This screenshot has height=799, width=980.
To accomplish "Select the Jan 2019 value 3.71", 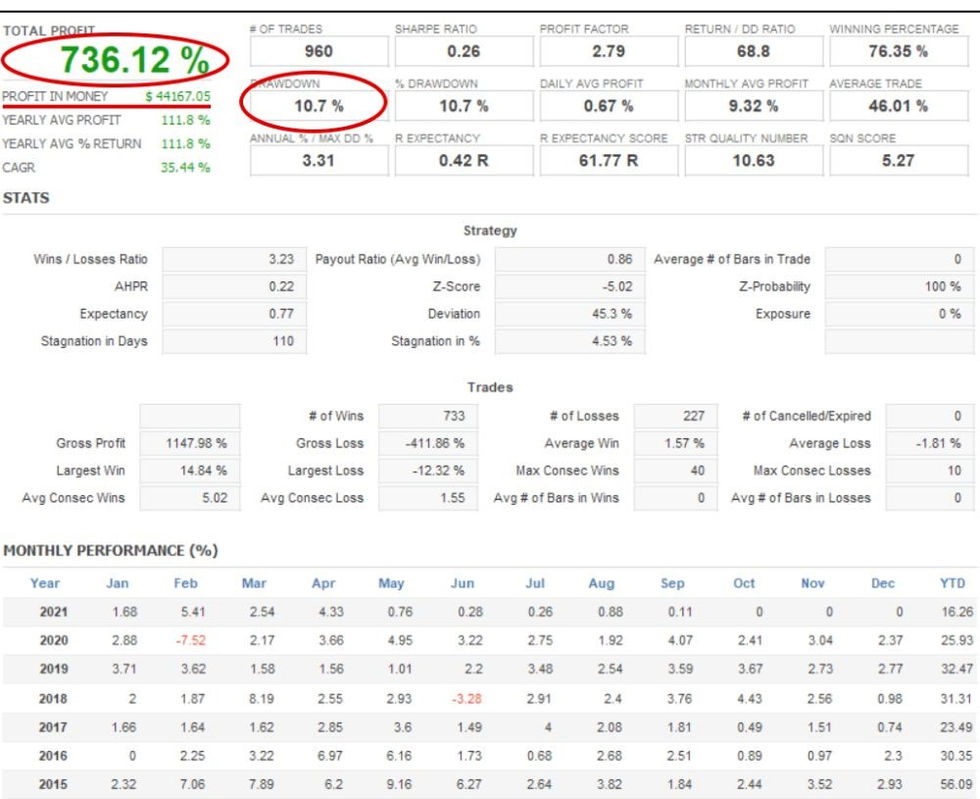I will pyautogui.click(x=124, y=669).
